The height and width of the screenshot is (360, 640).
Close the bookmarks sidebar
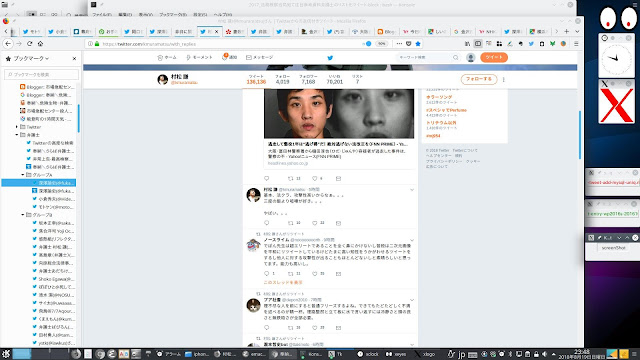tap(74, 59)
